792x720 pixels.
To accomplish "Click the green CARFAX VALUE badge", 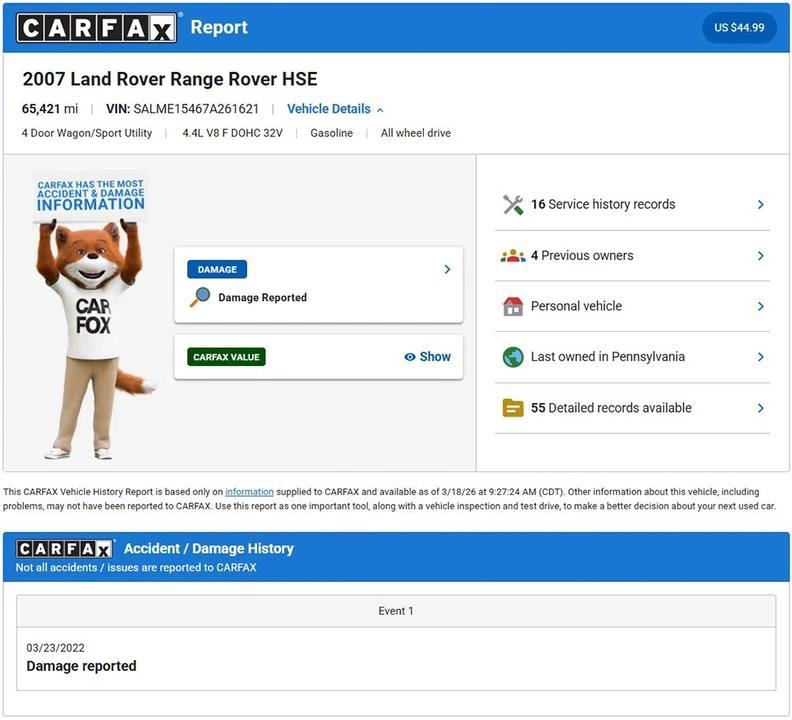I will click(x=226, y=357).
